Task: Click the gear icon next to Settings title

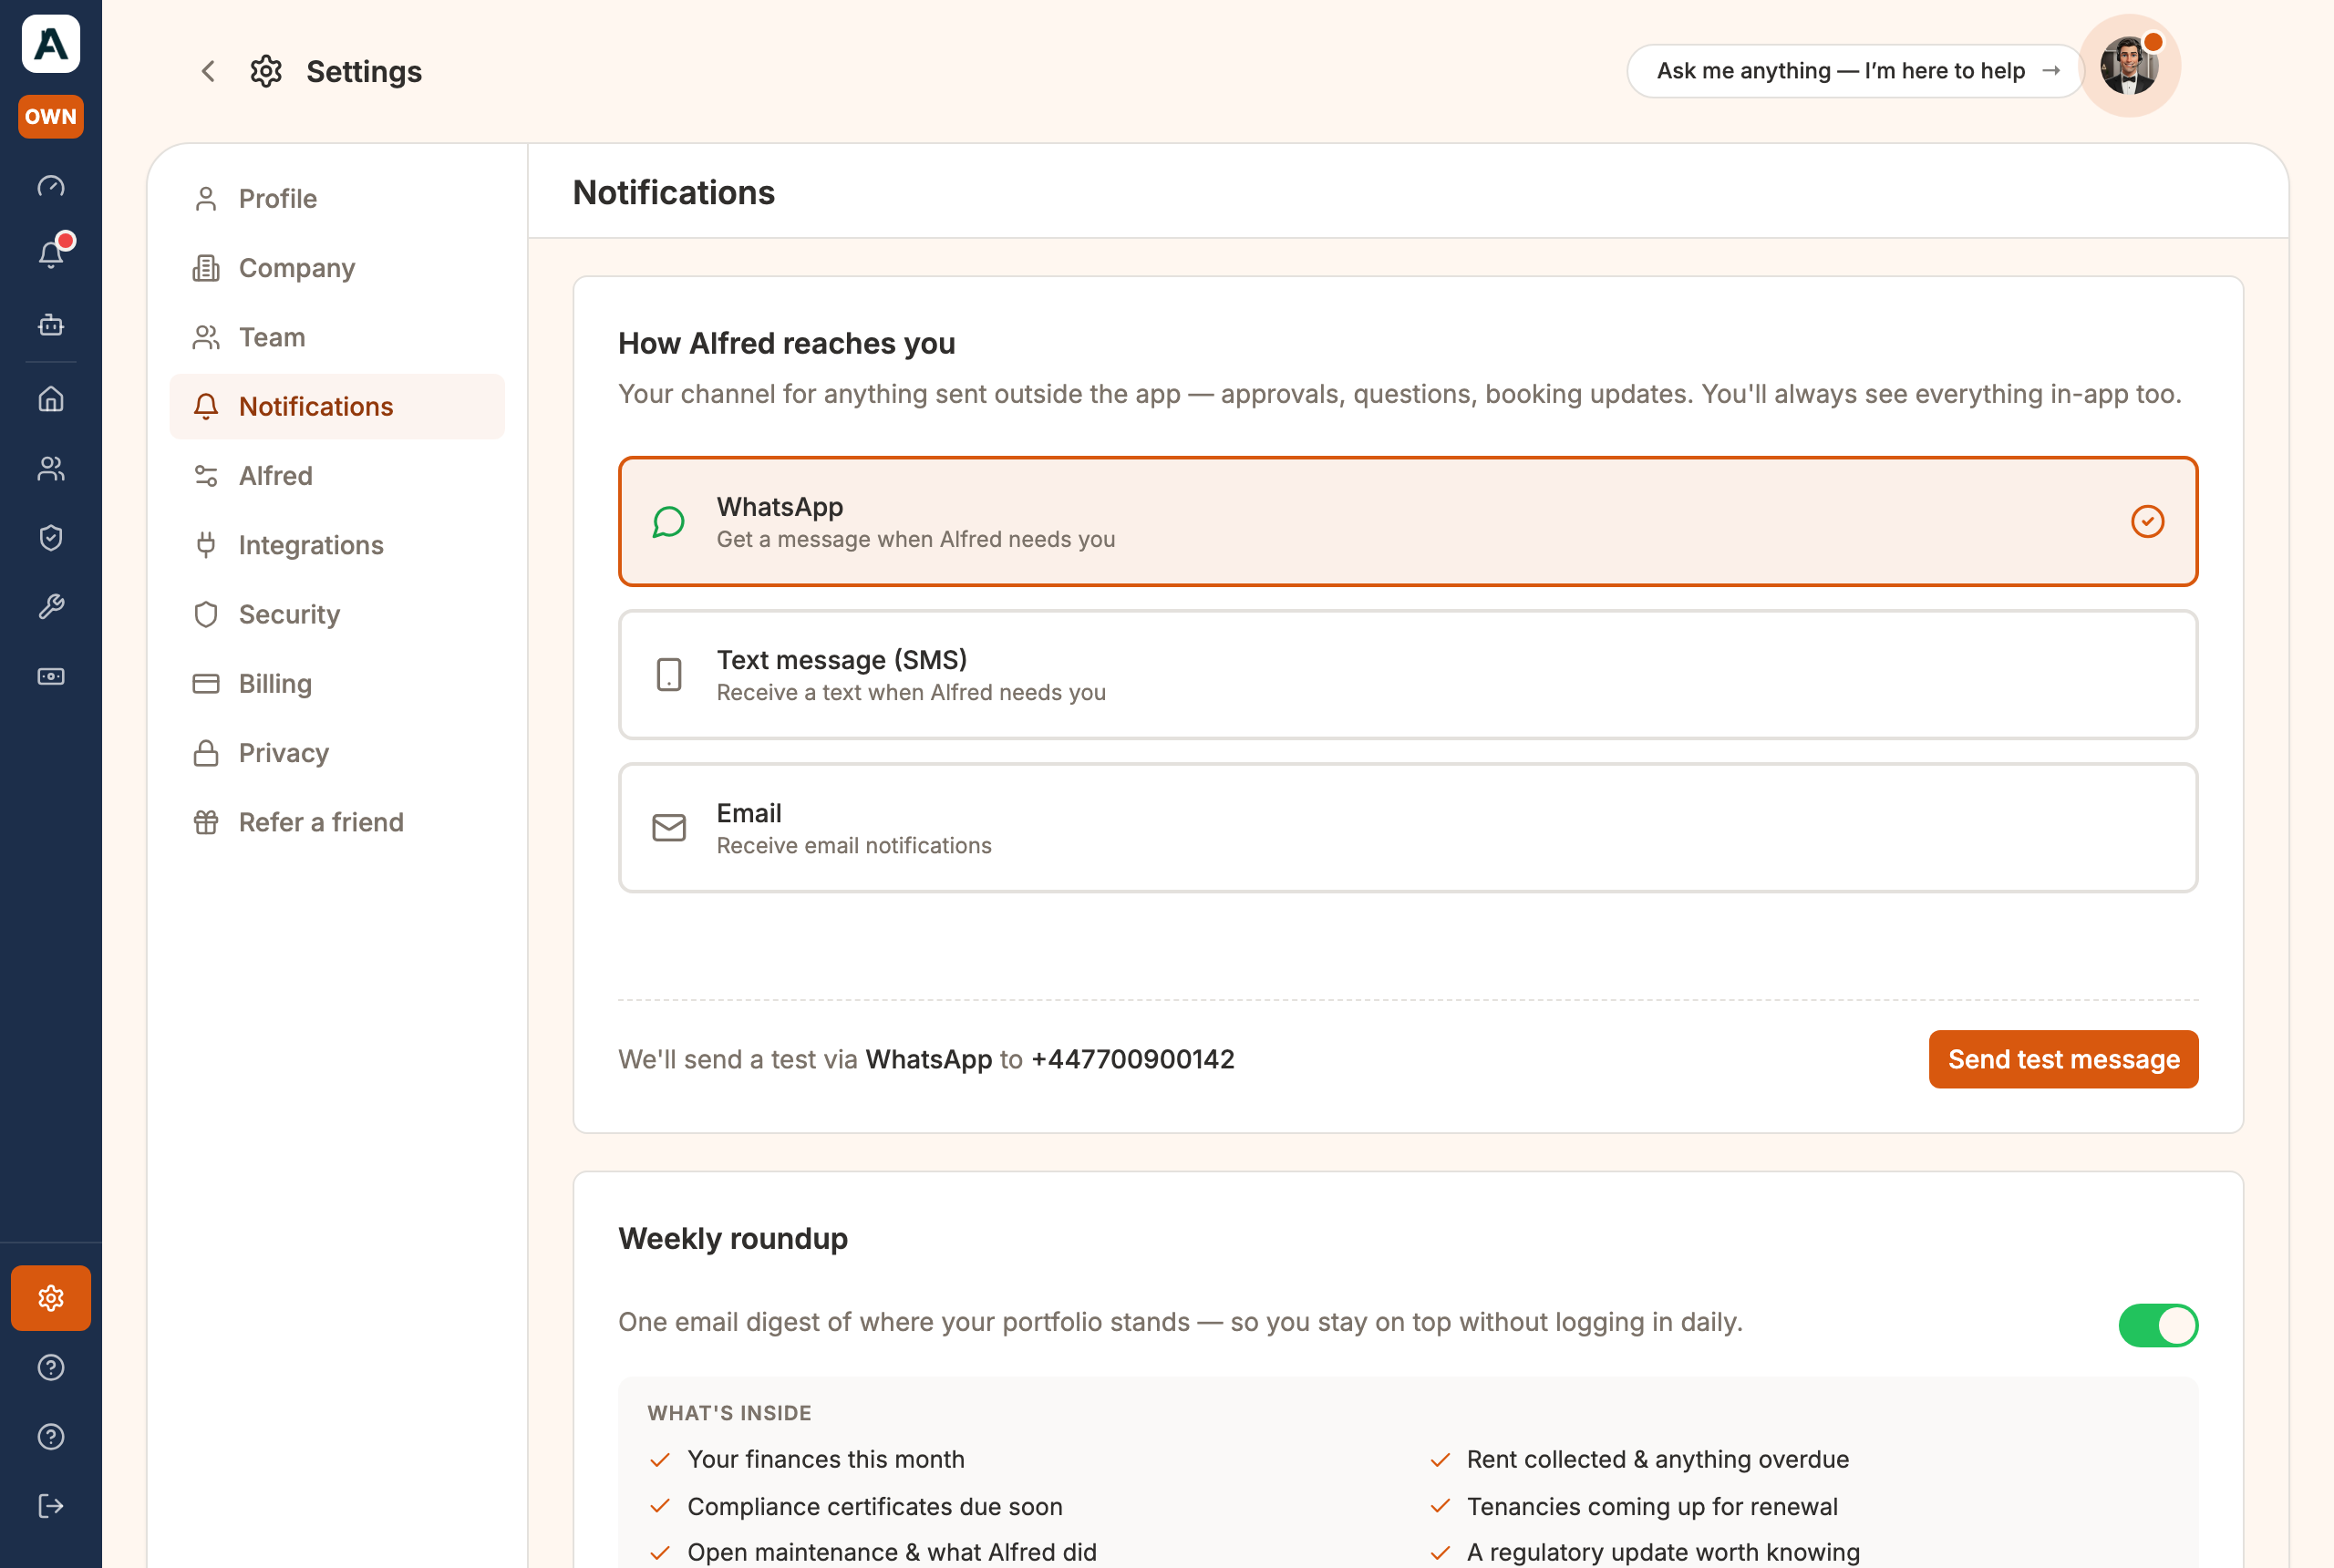Action: [x=266, y=71]
